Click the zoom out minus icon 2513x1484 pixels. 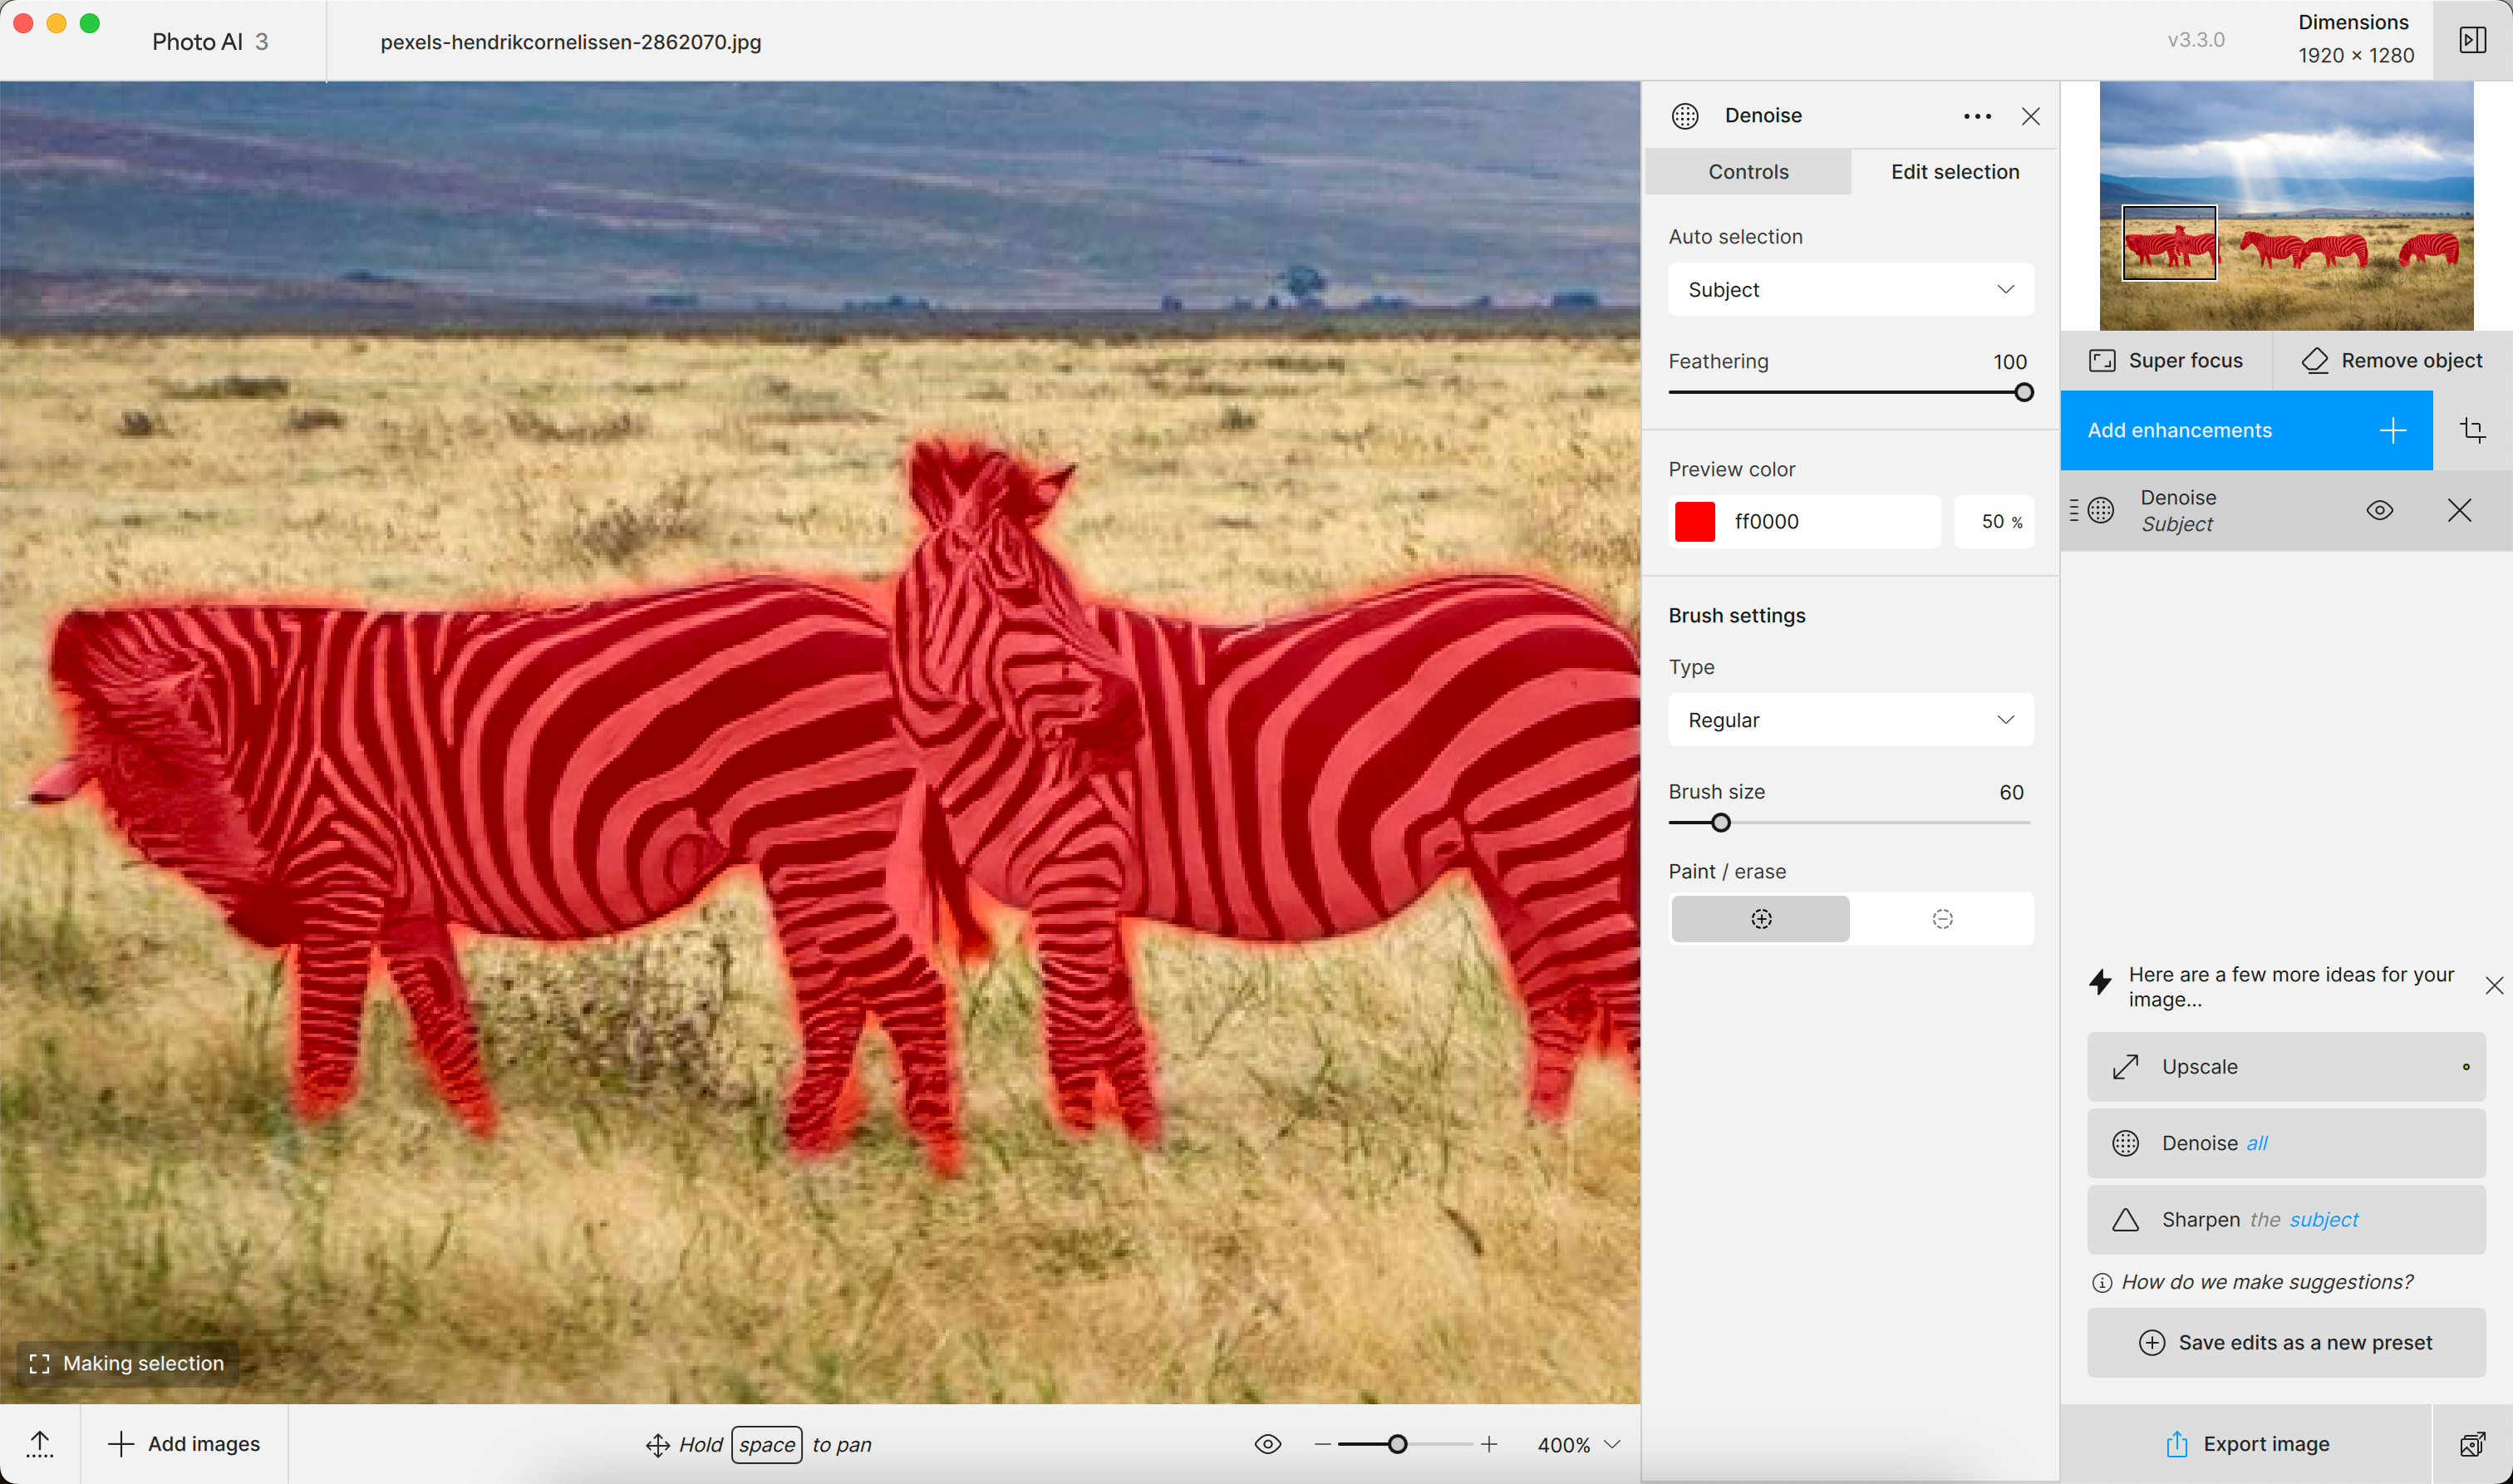(x=1322, y=1444)
